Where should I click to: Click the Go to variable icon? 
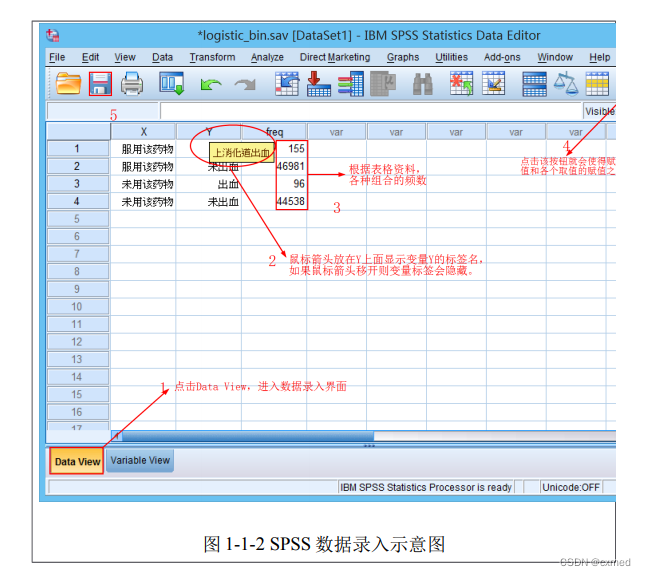(x=318, y=84)
